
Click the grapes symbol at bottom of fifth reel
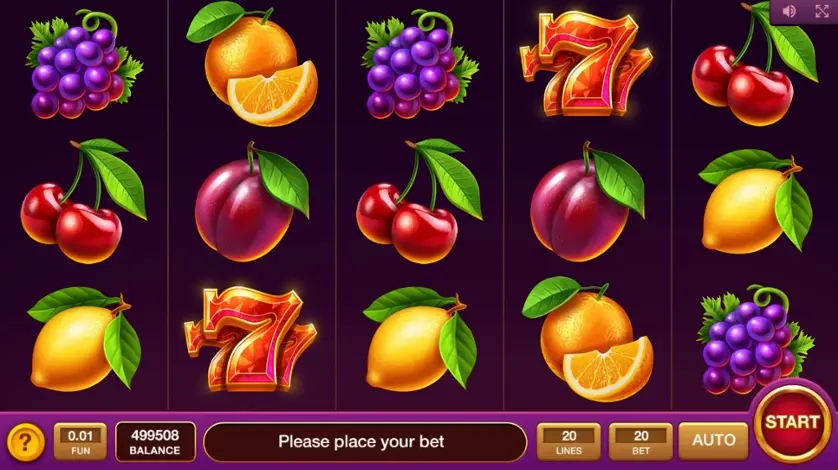tap(755, 340)
